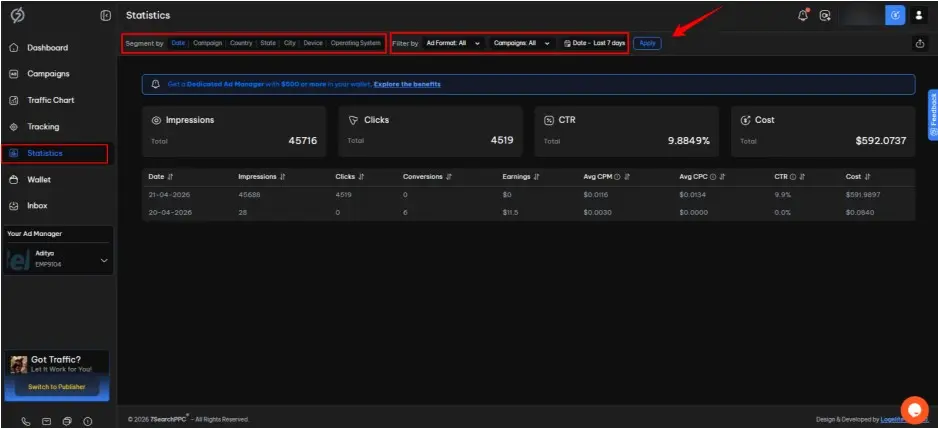Sort table by Earnings column
Screen dimensions: 938x429
pos(537,177)
